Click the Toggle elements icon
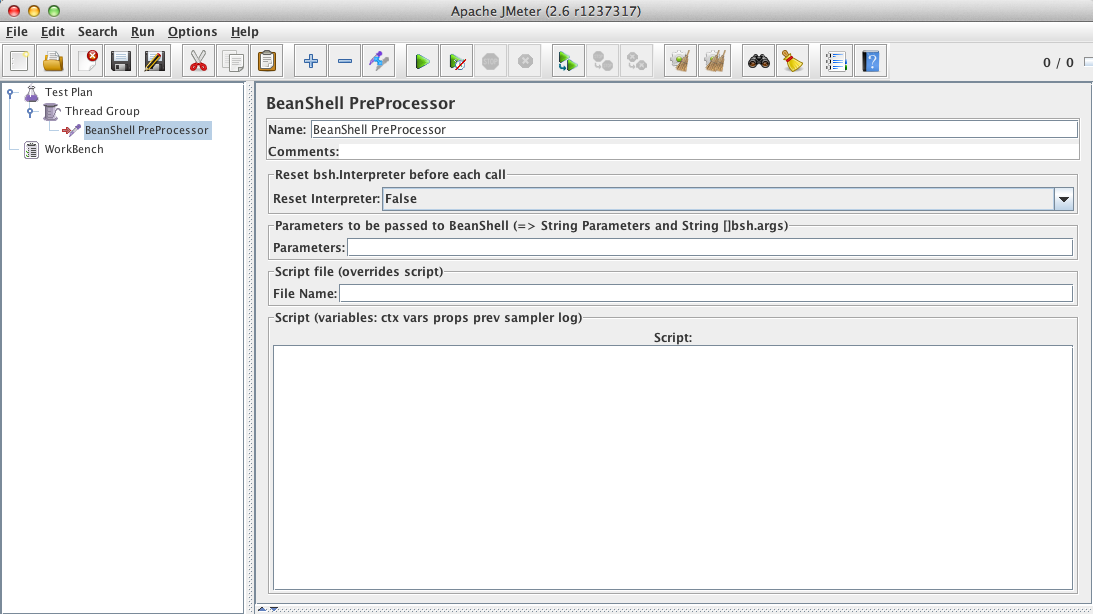 [x=379, y=61]
